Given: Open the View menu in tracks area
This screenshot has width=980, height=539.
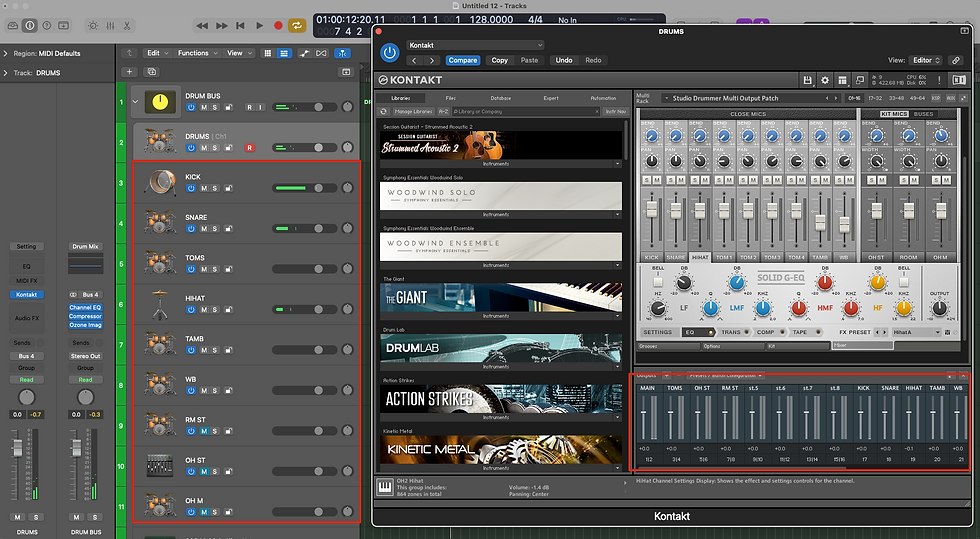Looking at the screenshot, I should coord(239,53).
